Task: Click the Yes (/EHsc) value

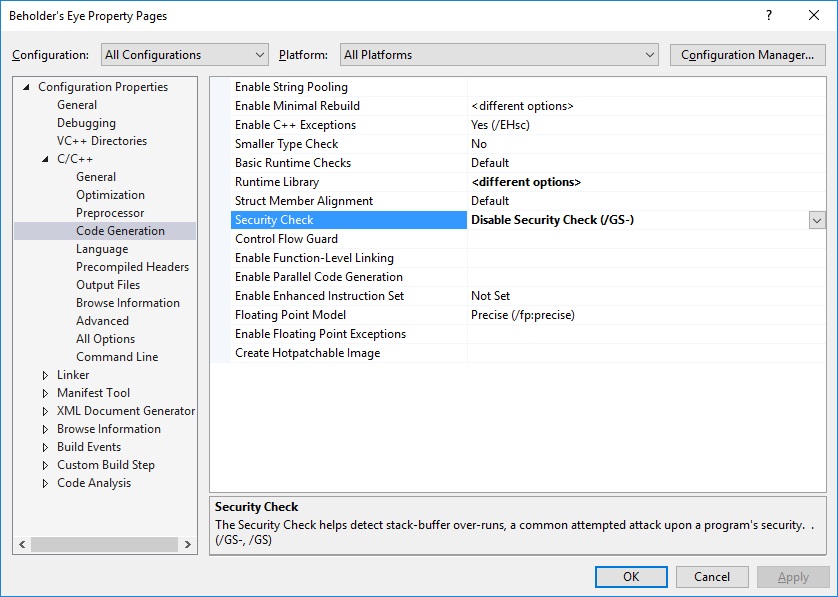Action: click(500, 125)
